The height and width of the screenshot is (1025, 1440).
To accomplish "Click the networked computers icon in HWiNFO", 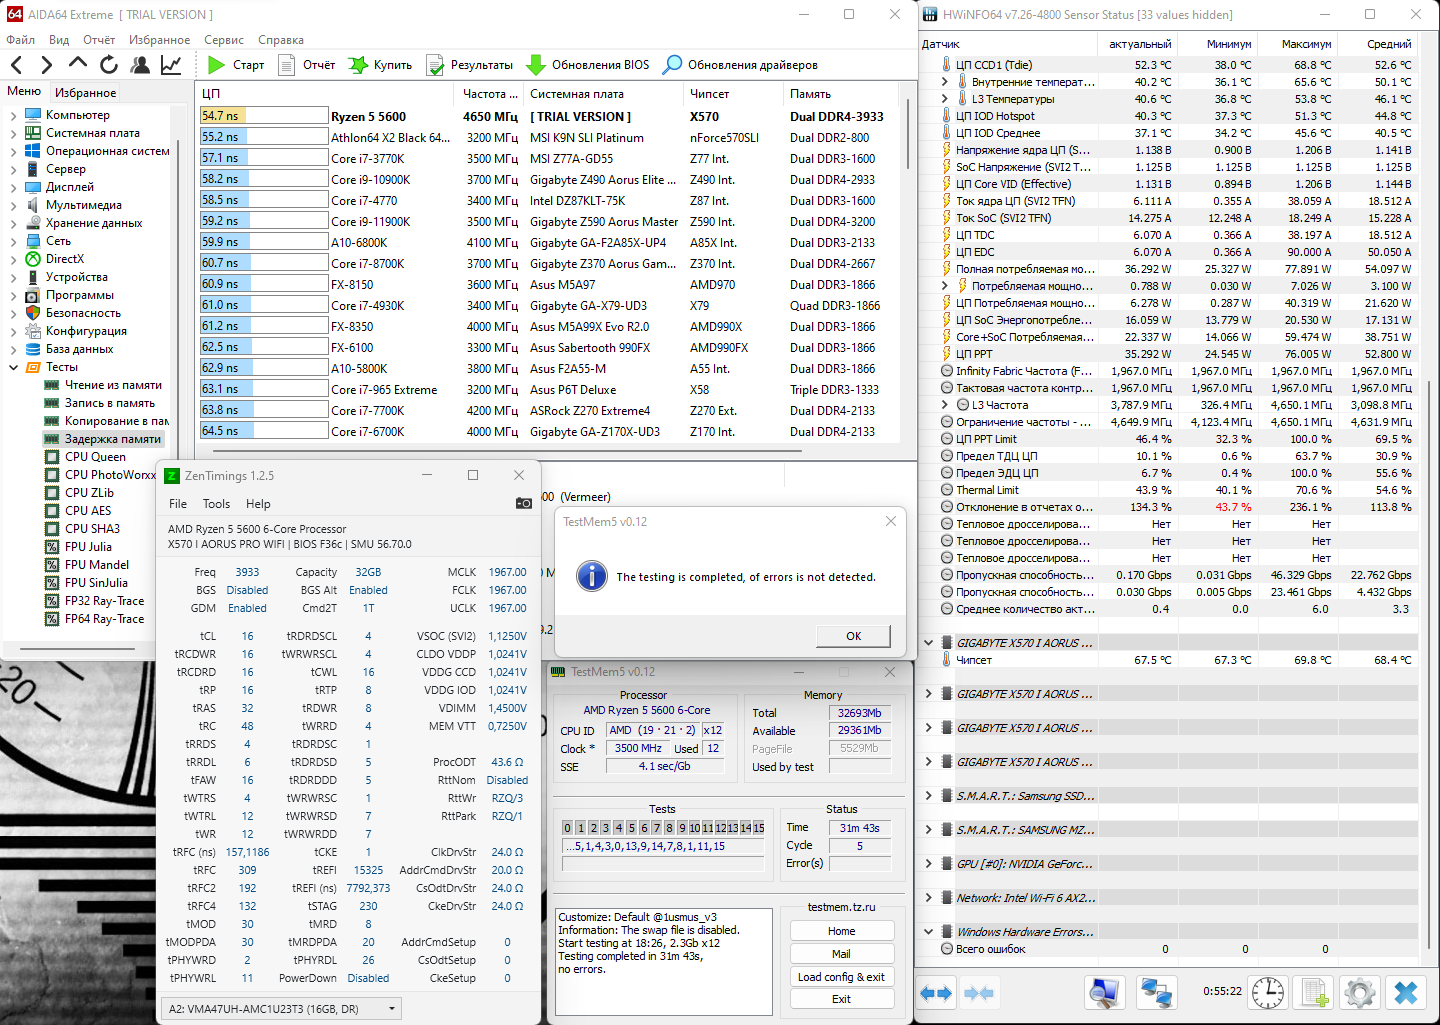I will point(1157,992).
